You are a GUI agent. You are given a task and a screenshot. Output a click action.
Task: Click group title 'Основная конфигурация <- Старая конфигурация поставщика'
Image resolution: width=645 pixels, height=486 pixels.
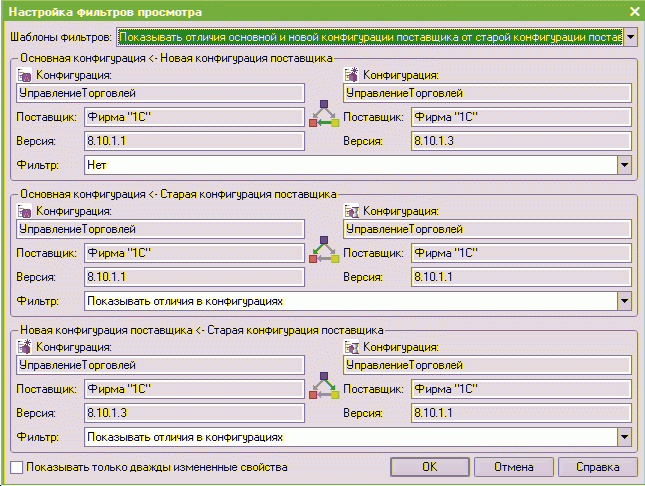(179, 194)
